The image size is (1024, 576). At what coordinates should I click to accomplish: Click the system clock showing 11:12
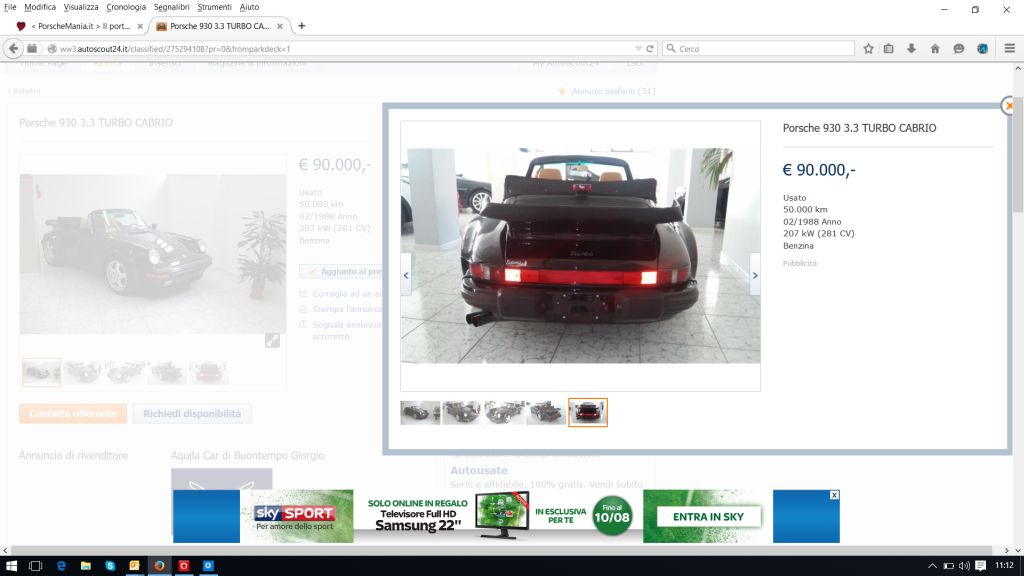[1004, 566]
